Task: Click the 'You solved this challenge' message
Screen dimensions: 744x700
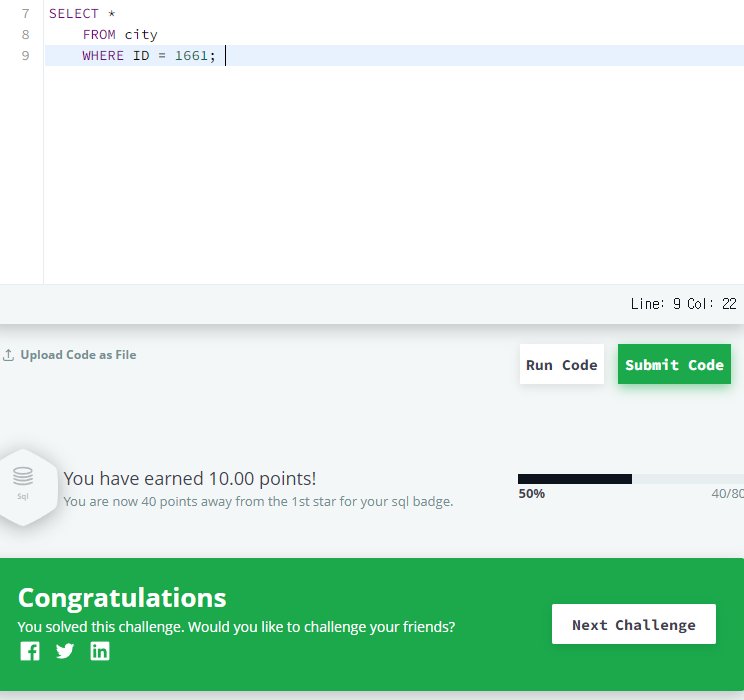Action: click(x=236, y=627)
